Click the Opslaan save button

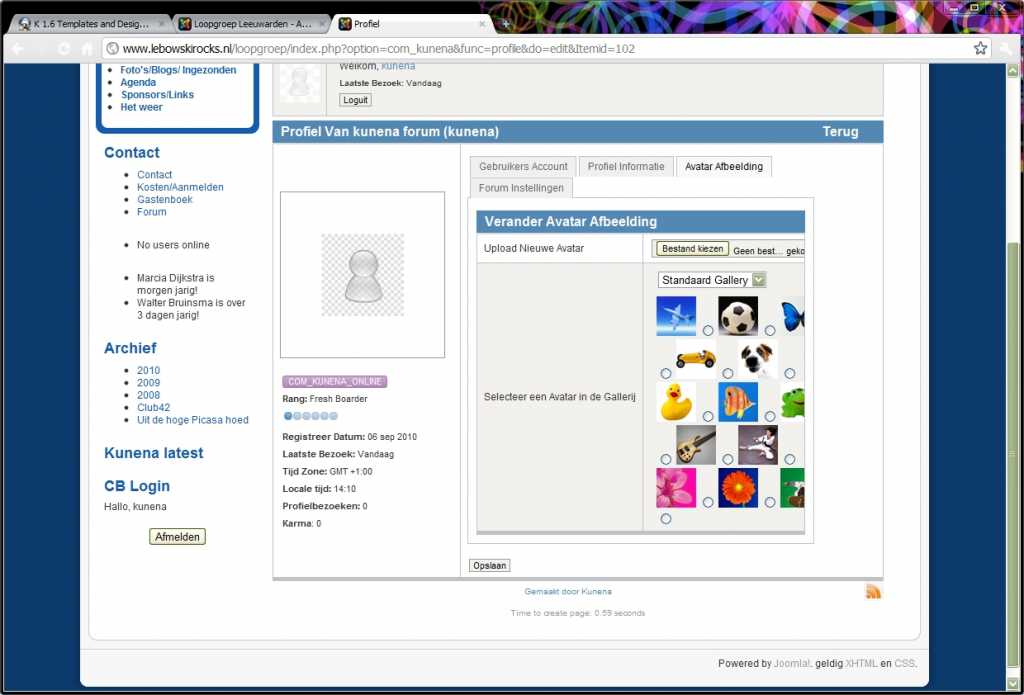pyautogui.click(x=489, y=566)
